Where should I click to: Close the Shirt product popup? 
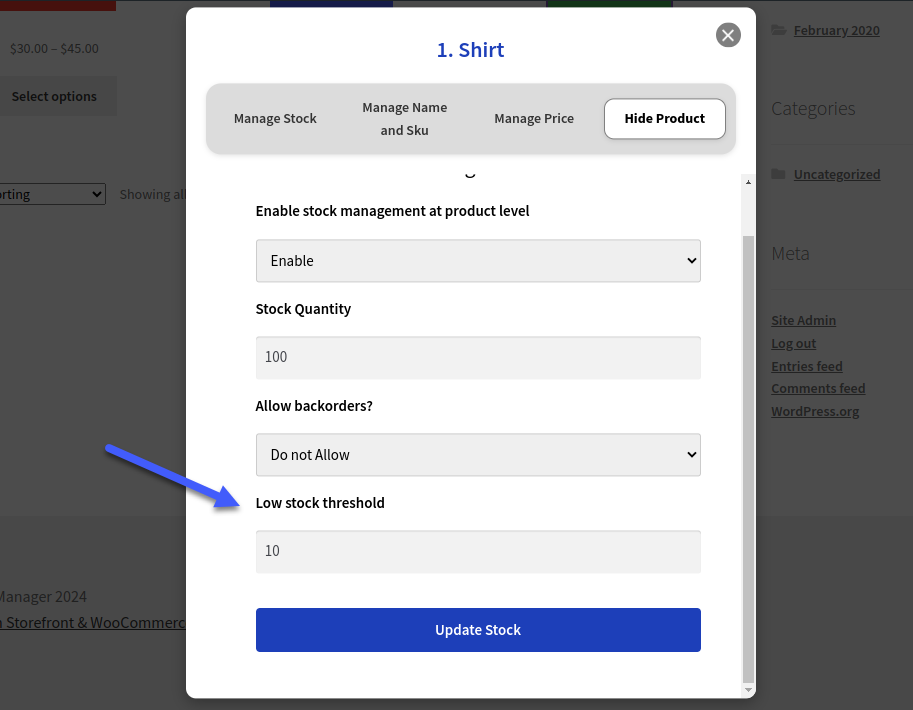point(727,34)
